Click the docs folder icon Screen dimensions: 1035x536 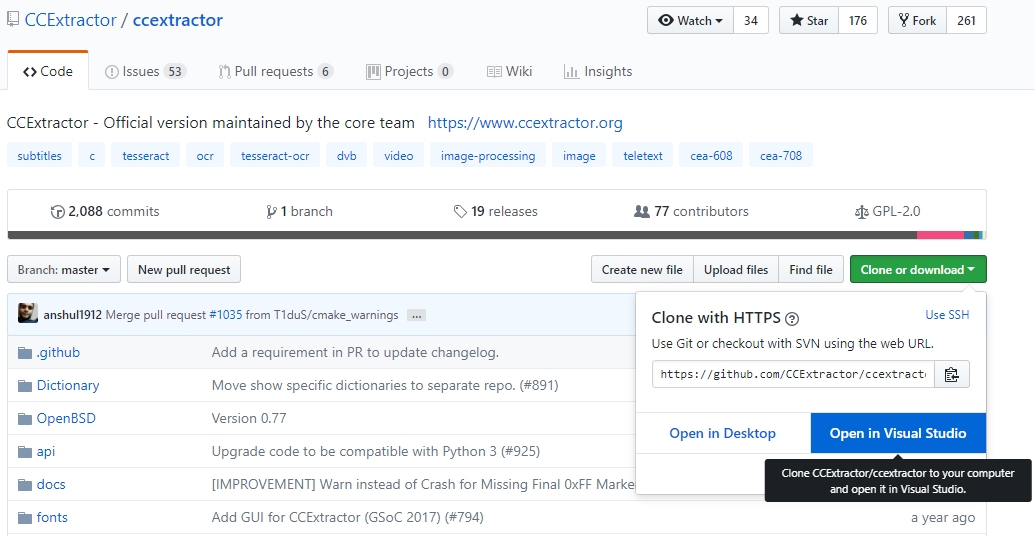click(x=25, y=485)
